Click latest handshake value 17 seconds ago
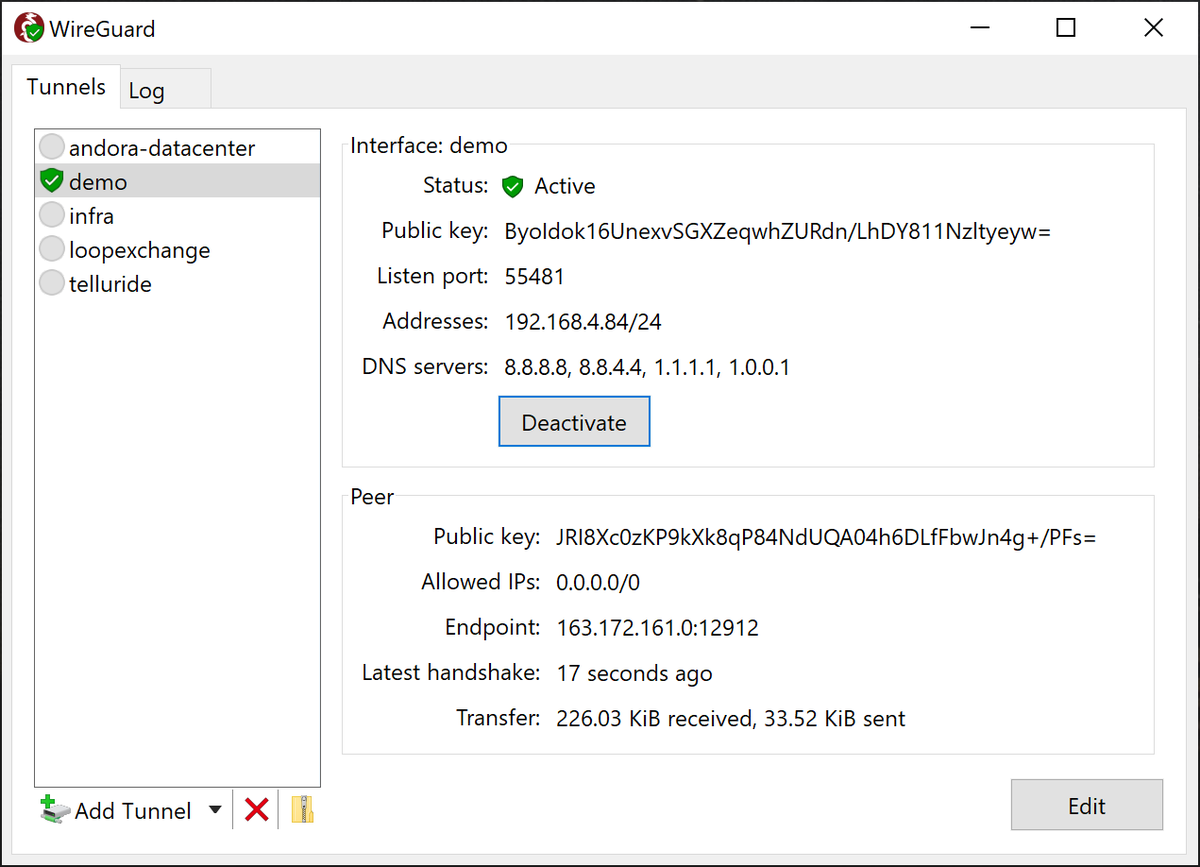This screenshot has width=1200, height=867. pos(635,673)
